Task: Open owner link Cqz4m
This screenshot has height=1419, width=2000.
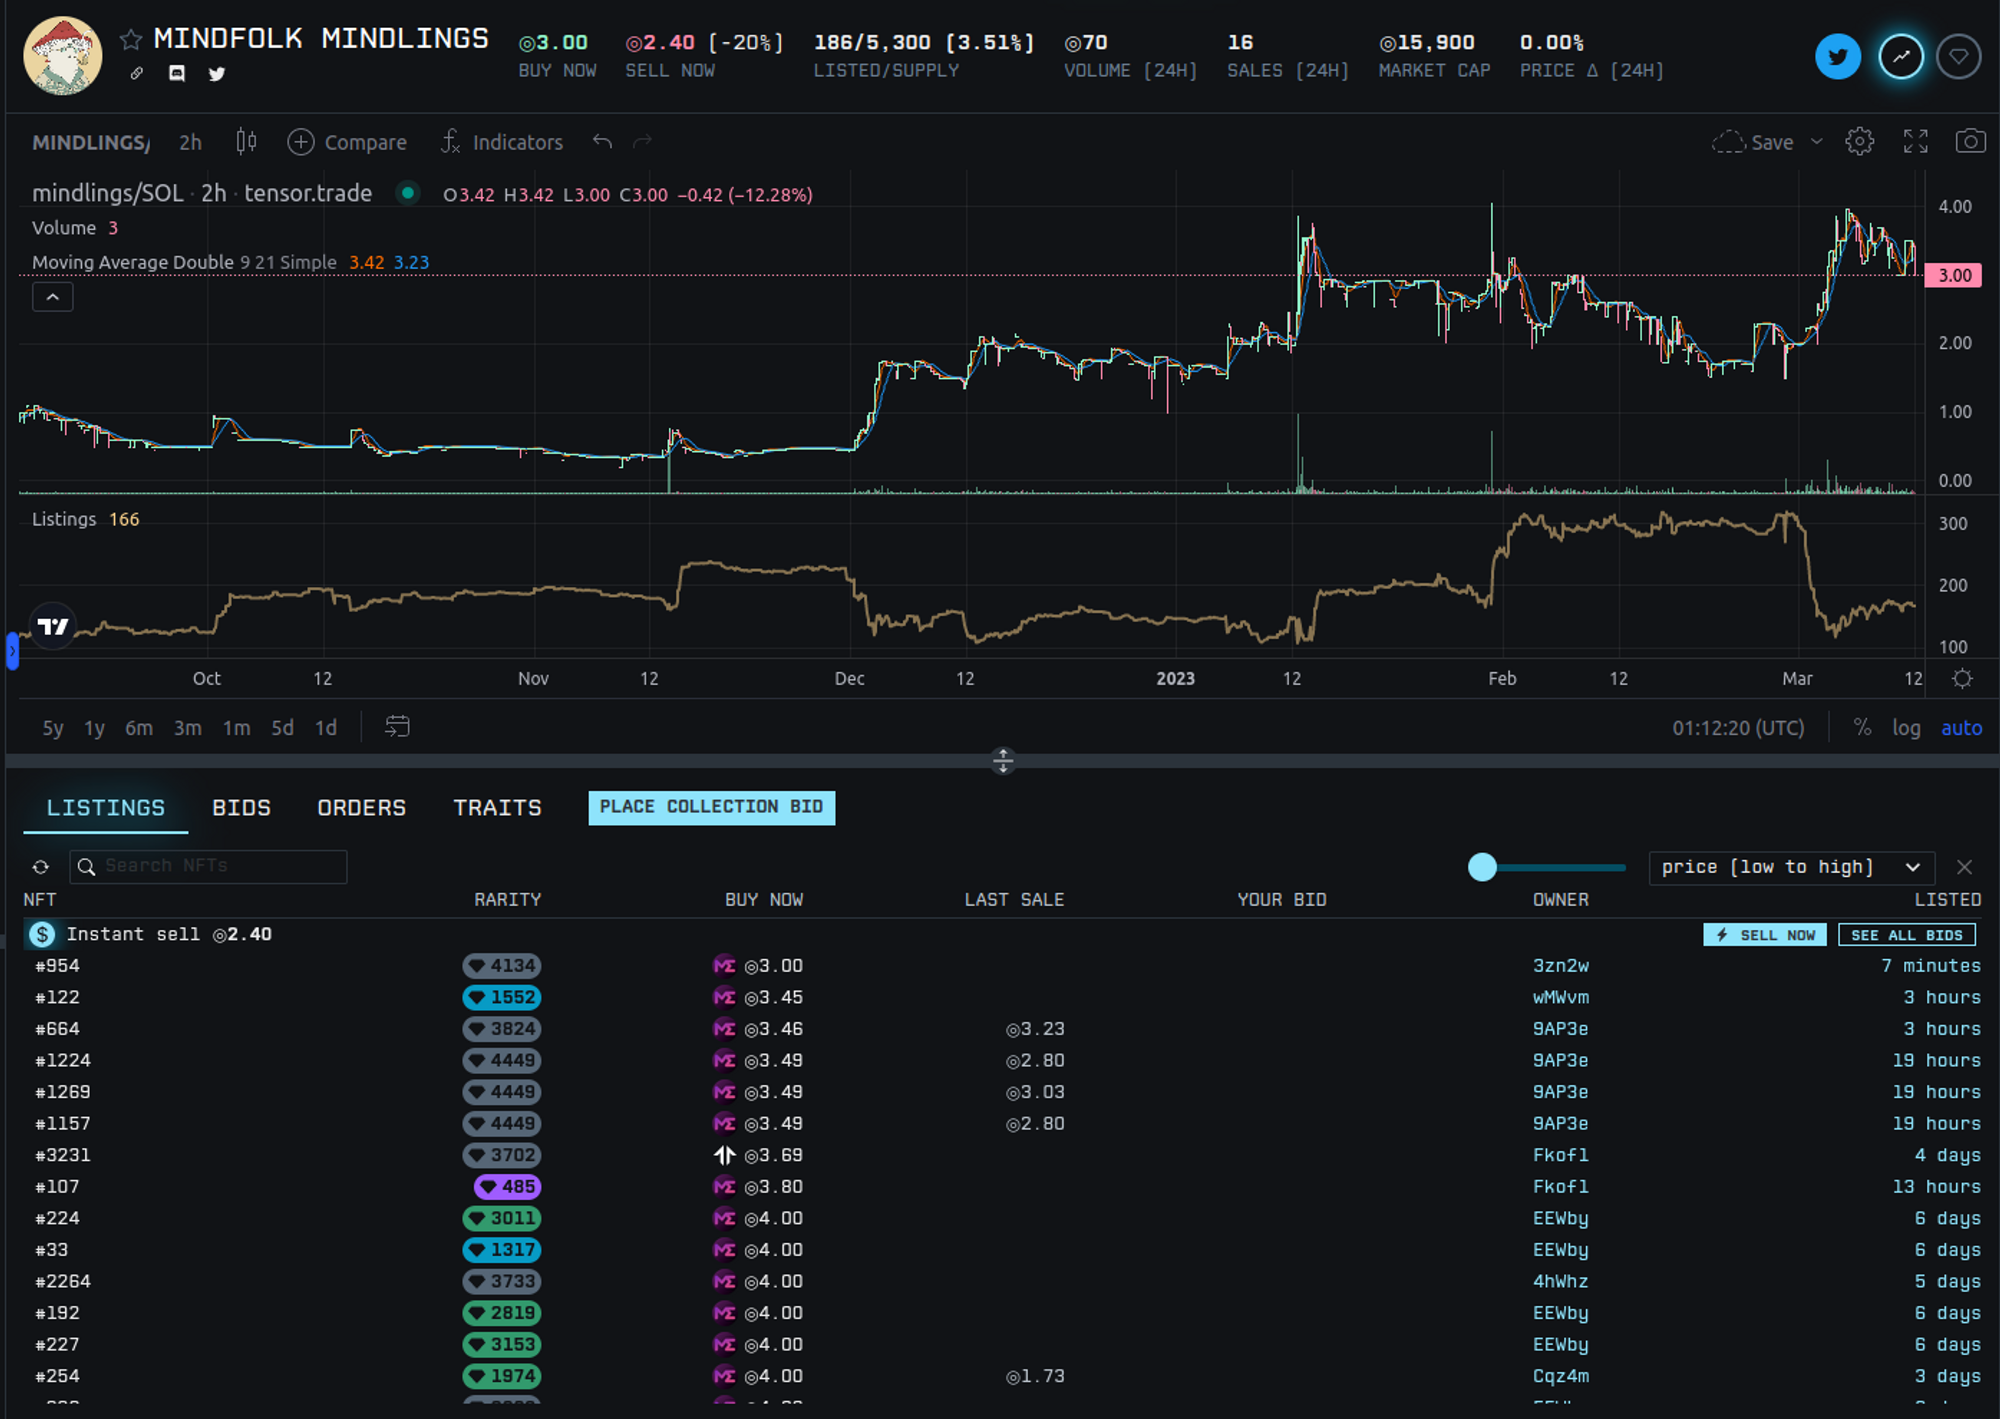Action: 1560,1376
